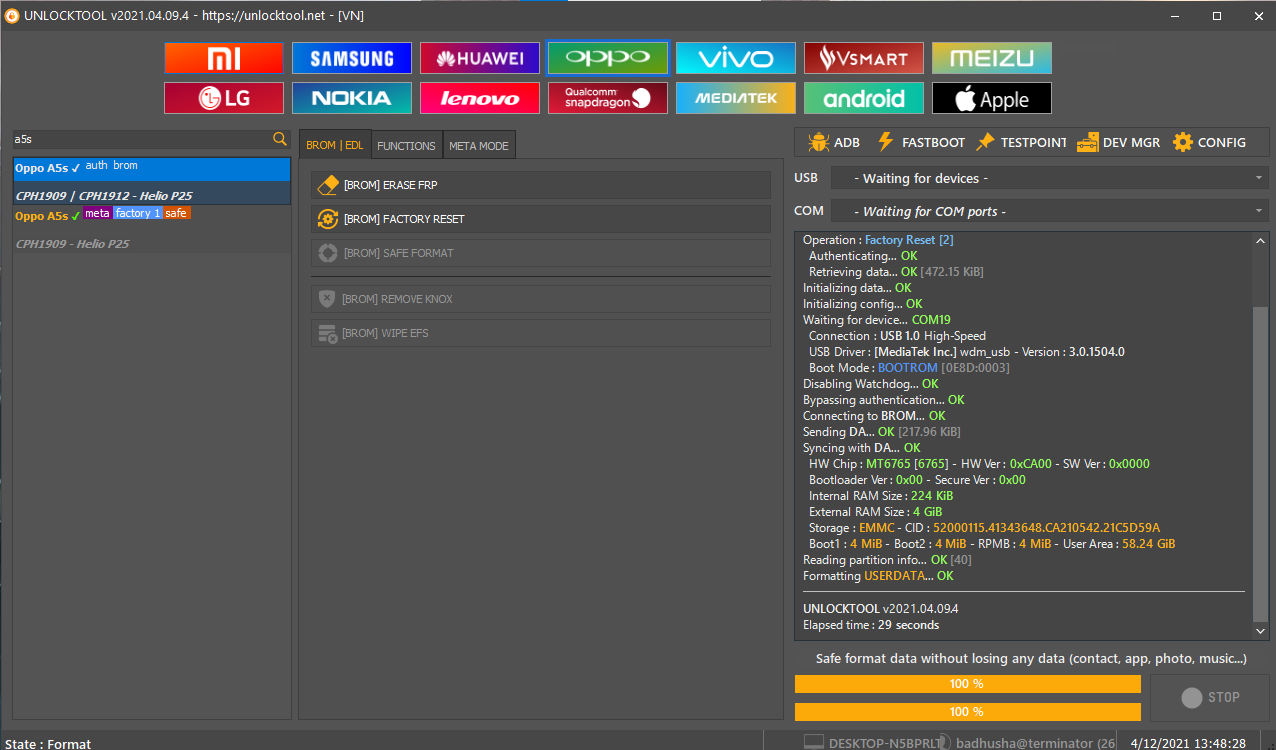Image resolution: width=1276 pixels, height=750 pixels.
Task: Open the Android brand tile
Action: coord(864,98)
